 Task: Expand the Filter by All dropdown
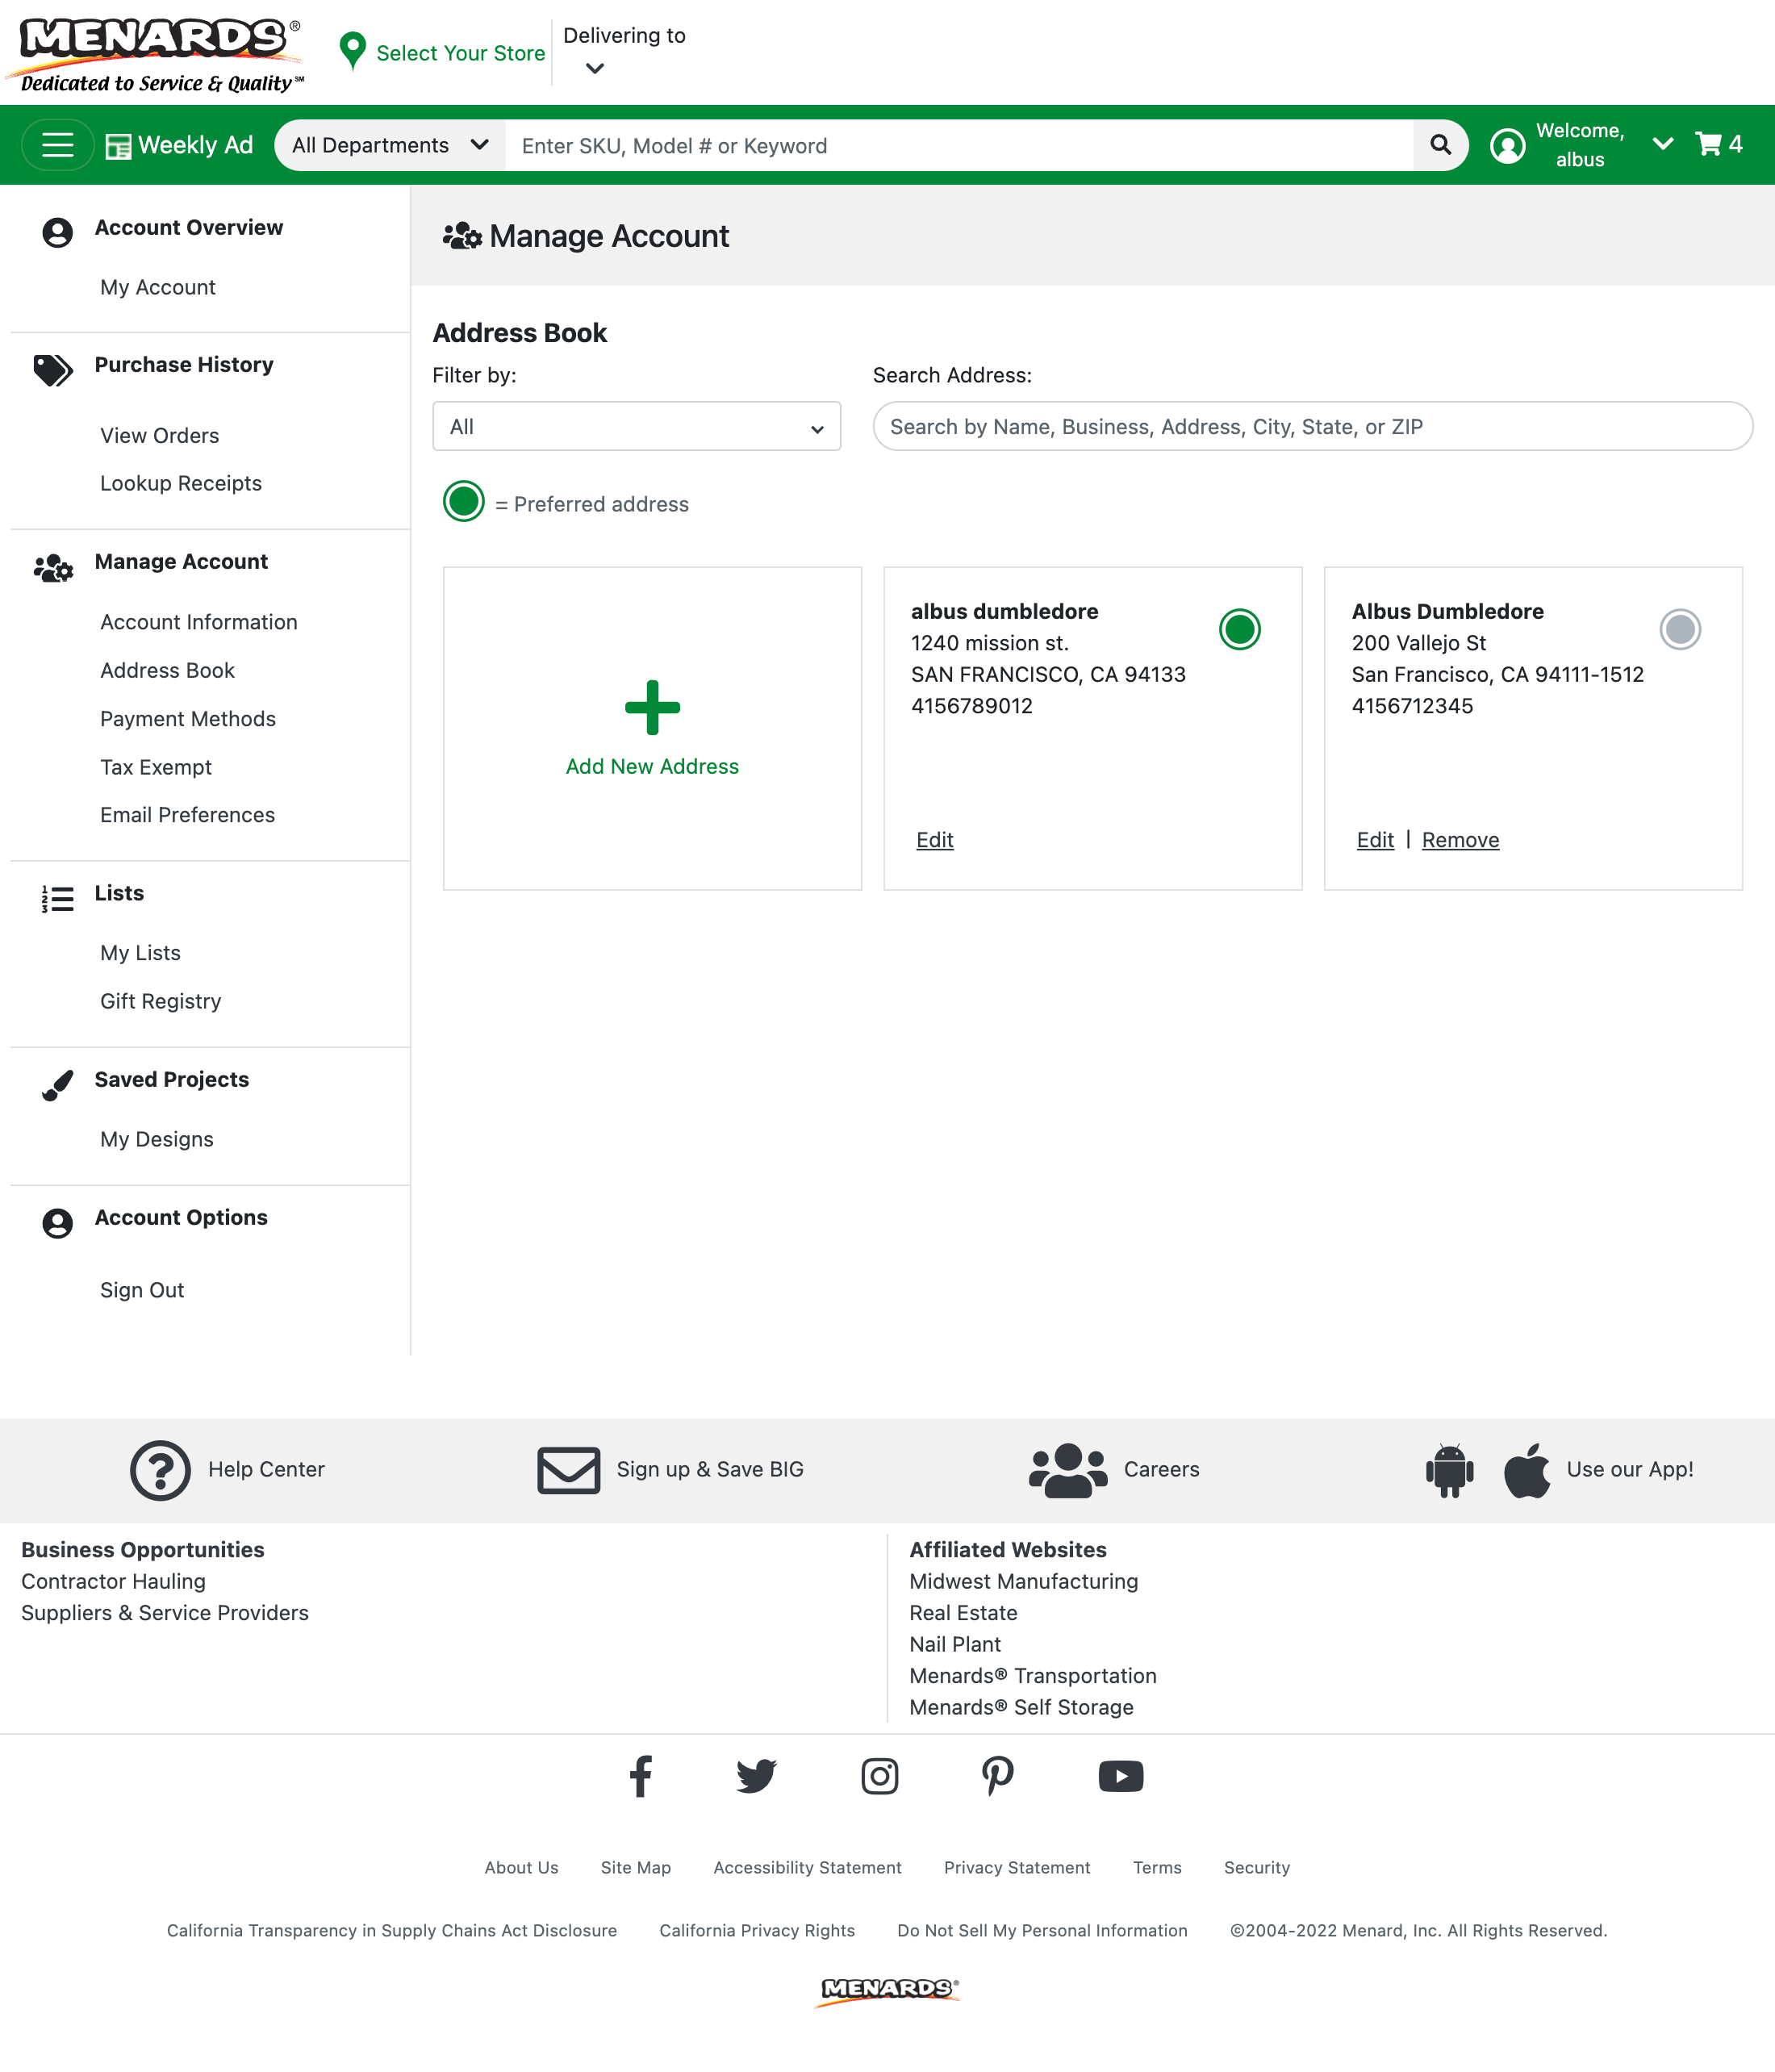pos(636,427)
